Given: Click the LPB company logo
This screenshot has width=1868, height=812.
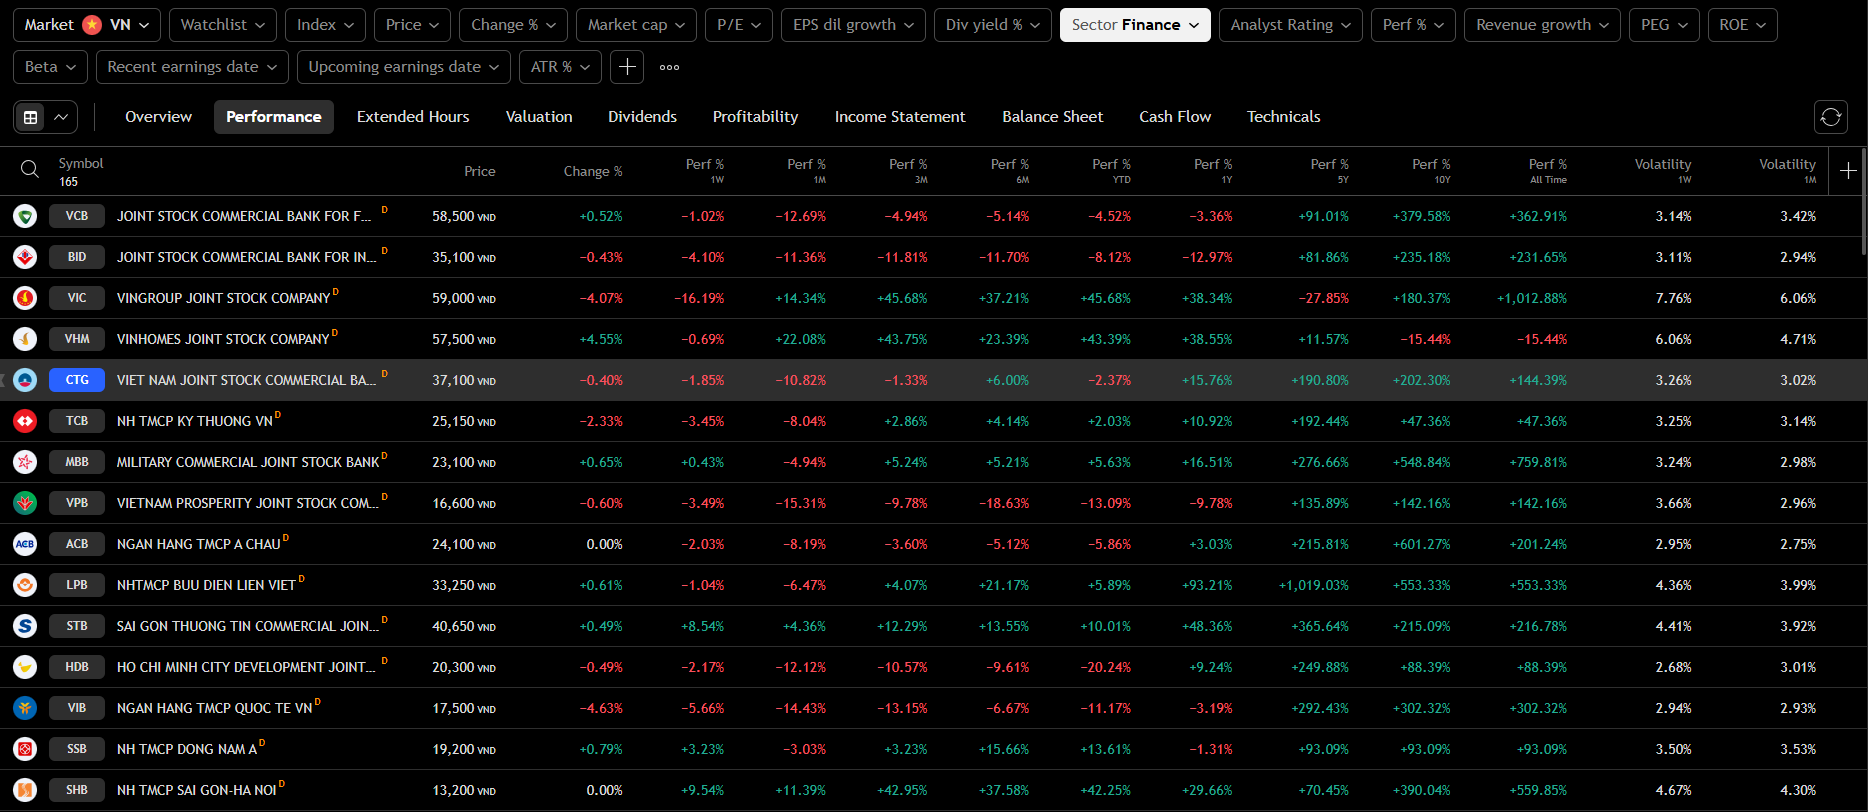Looking at the screenshot, I should (x=25, y=585).
